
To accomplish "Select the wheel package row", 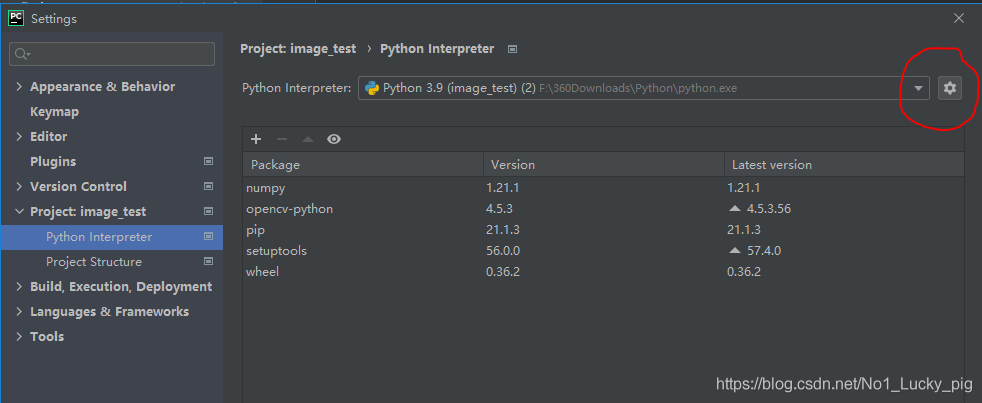I will [x=603, y=272].
